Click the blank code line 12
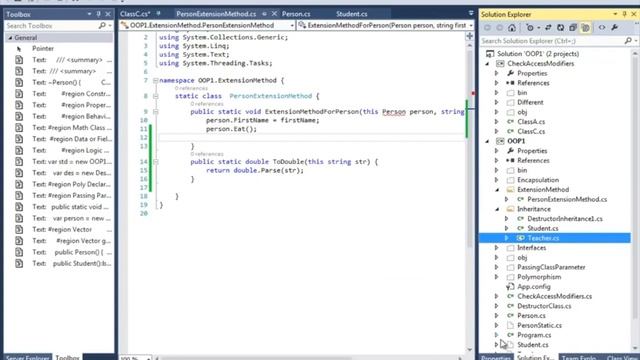640x360 pixels. point(311,137)
